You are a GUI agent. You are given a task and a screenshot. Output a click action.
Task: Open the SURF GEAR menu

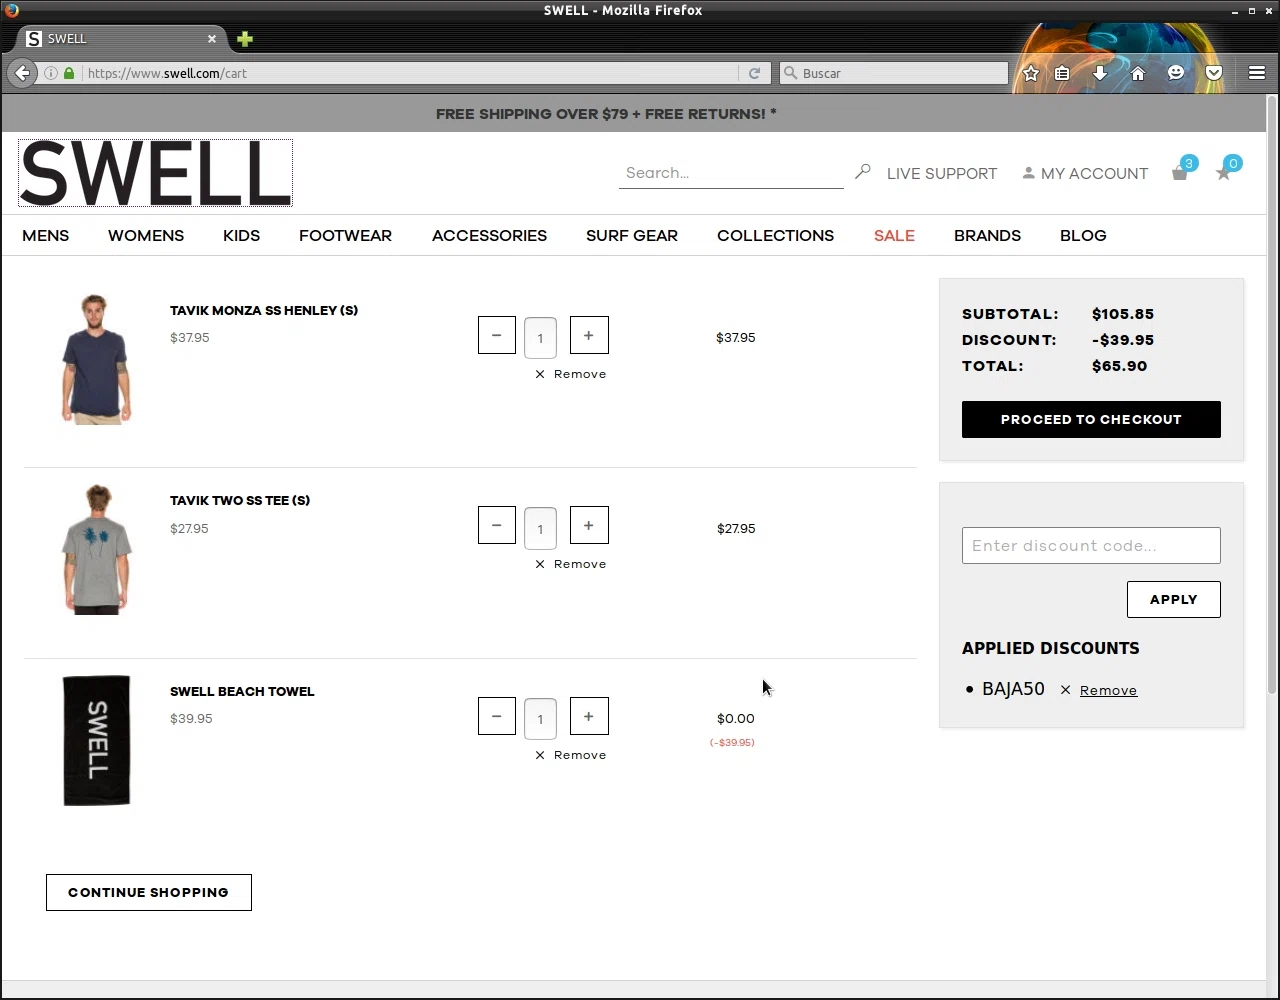(632, 236)
